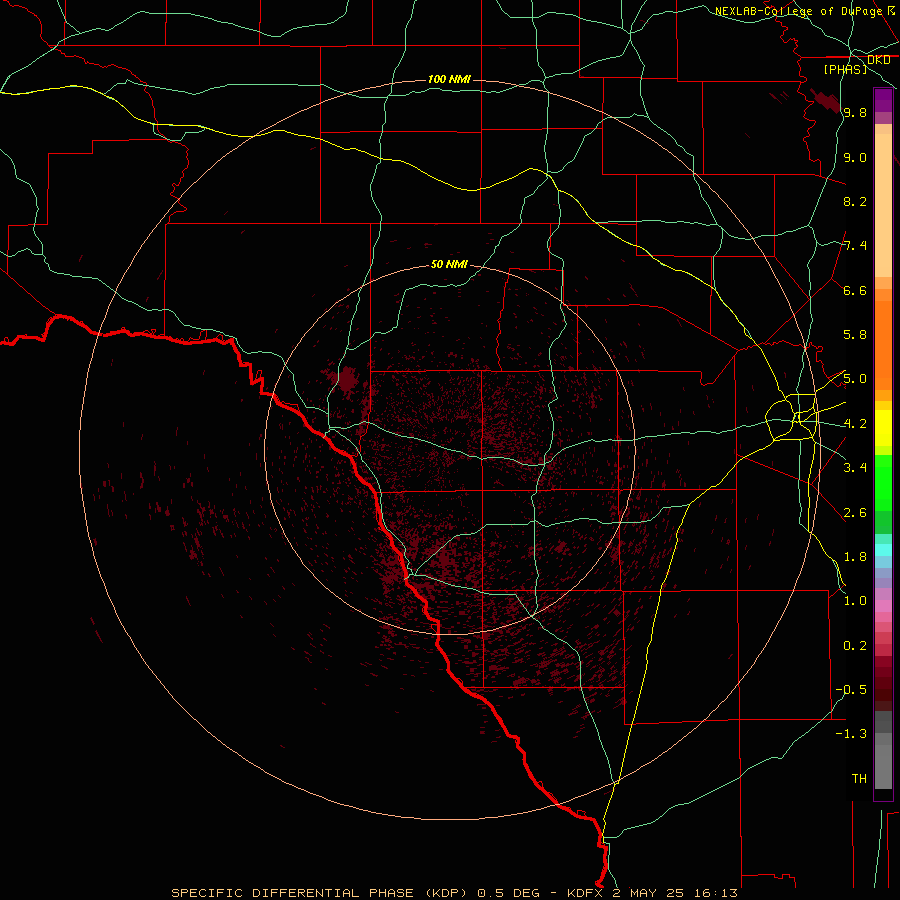The image size is (900, 900).
Task: Click the "KDFX" radar site identifier
Action: coord(584,893)
